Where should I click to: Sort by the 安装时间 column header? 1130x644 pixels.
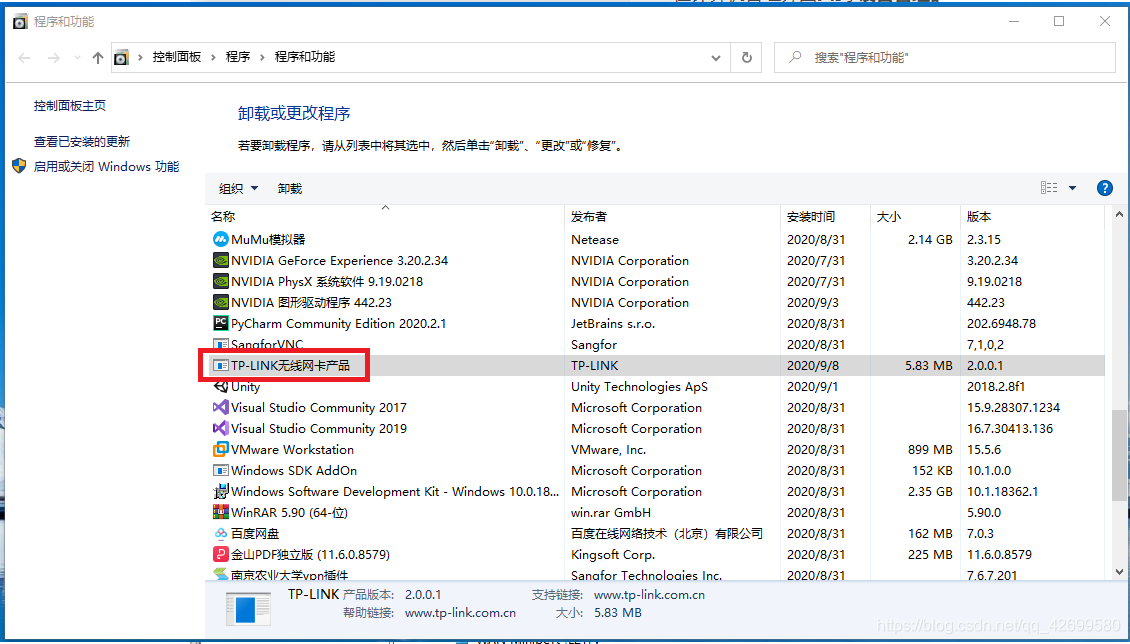click(x=826, y=216)
